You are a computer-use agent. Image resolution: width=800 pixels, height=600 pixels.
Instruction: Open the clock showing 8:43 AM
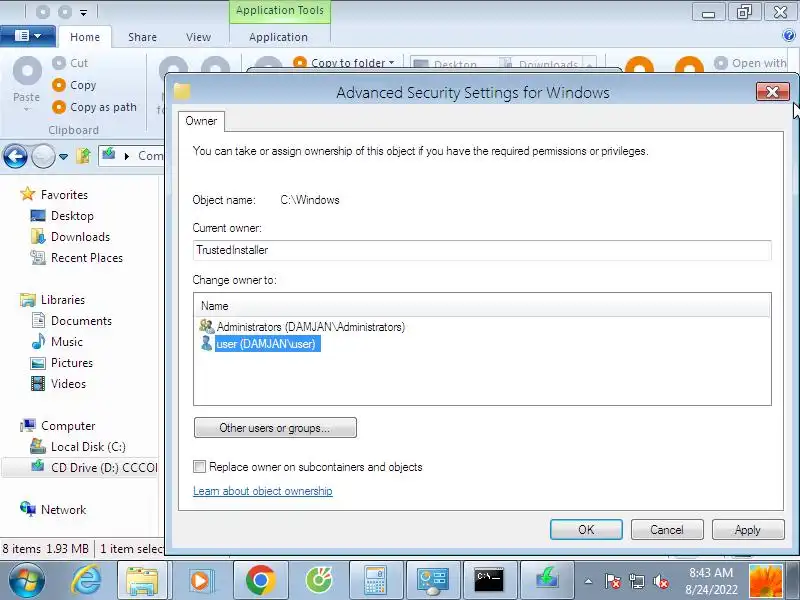coord(711,581)
